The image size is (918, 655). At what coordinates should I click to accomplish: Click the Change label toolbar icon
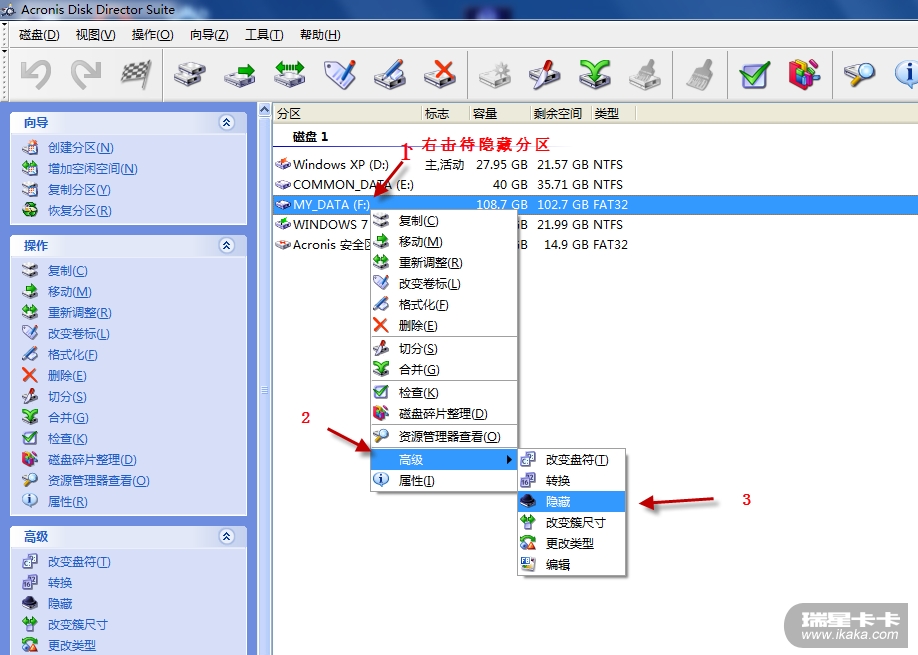[x=340, y=75]
